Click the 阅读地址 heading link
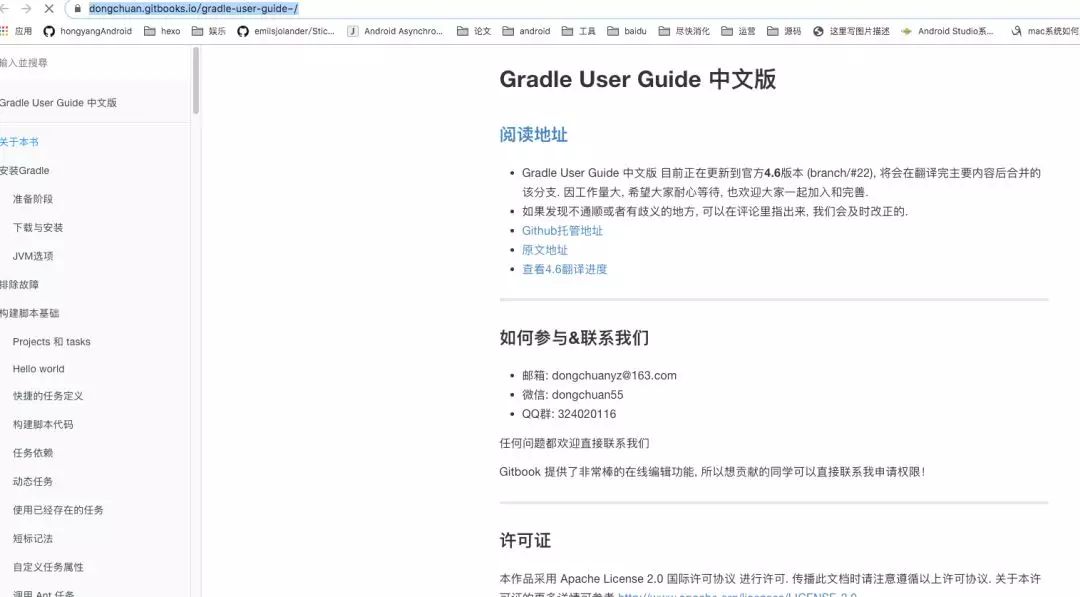 point(533,135)
